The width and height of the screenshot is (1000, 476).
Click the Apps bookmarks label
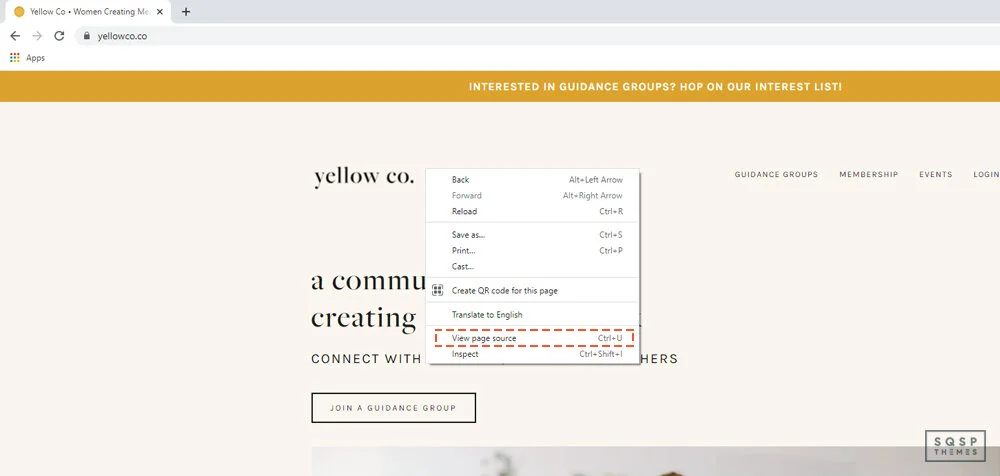(x=35, y=57)
